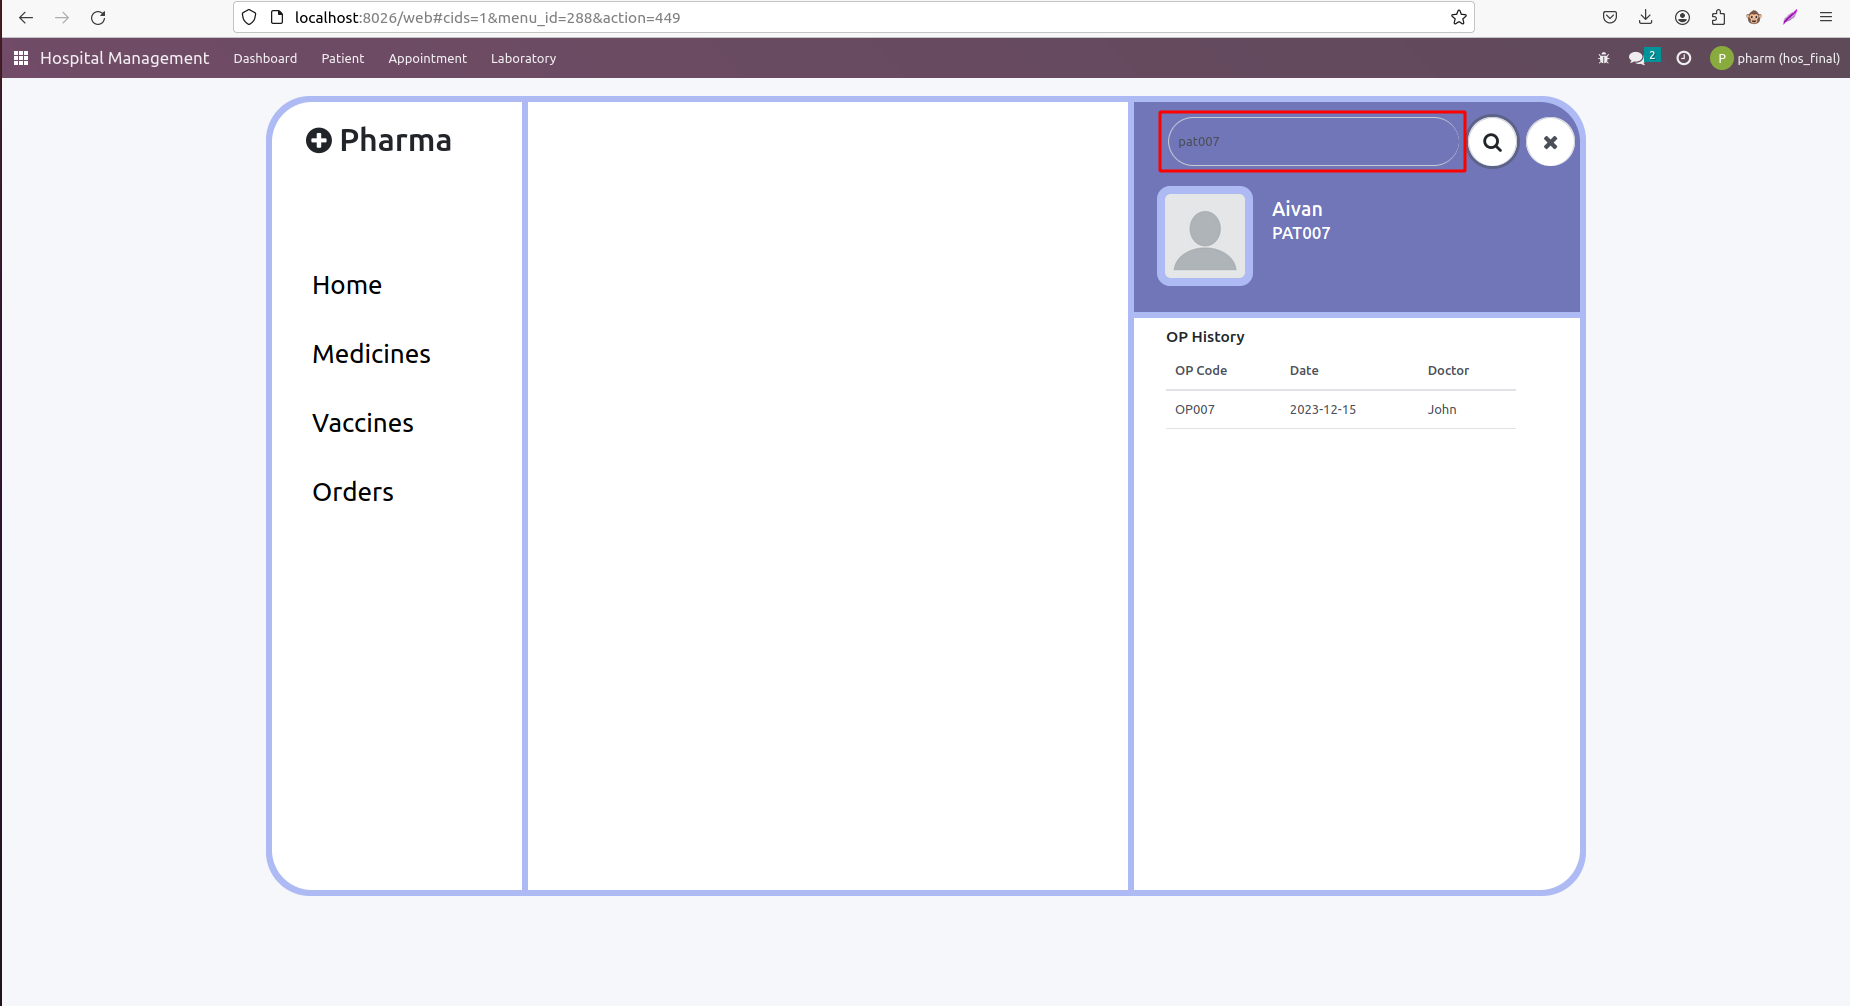This screenshot has height=1006, width=1850.
Task: Click the Pharma plus logo icon
Action: click(319, 140)
